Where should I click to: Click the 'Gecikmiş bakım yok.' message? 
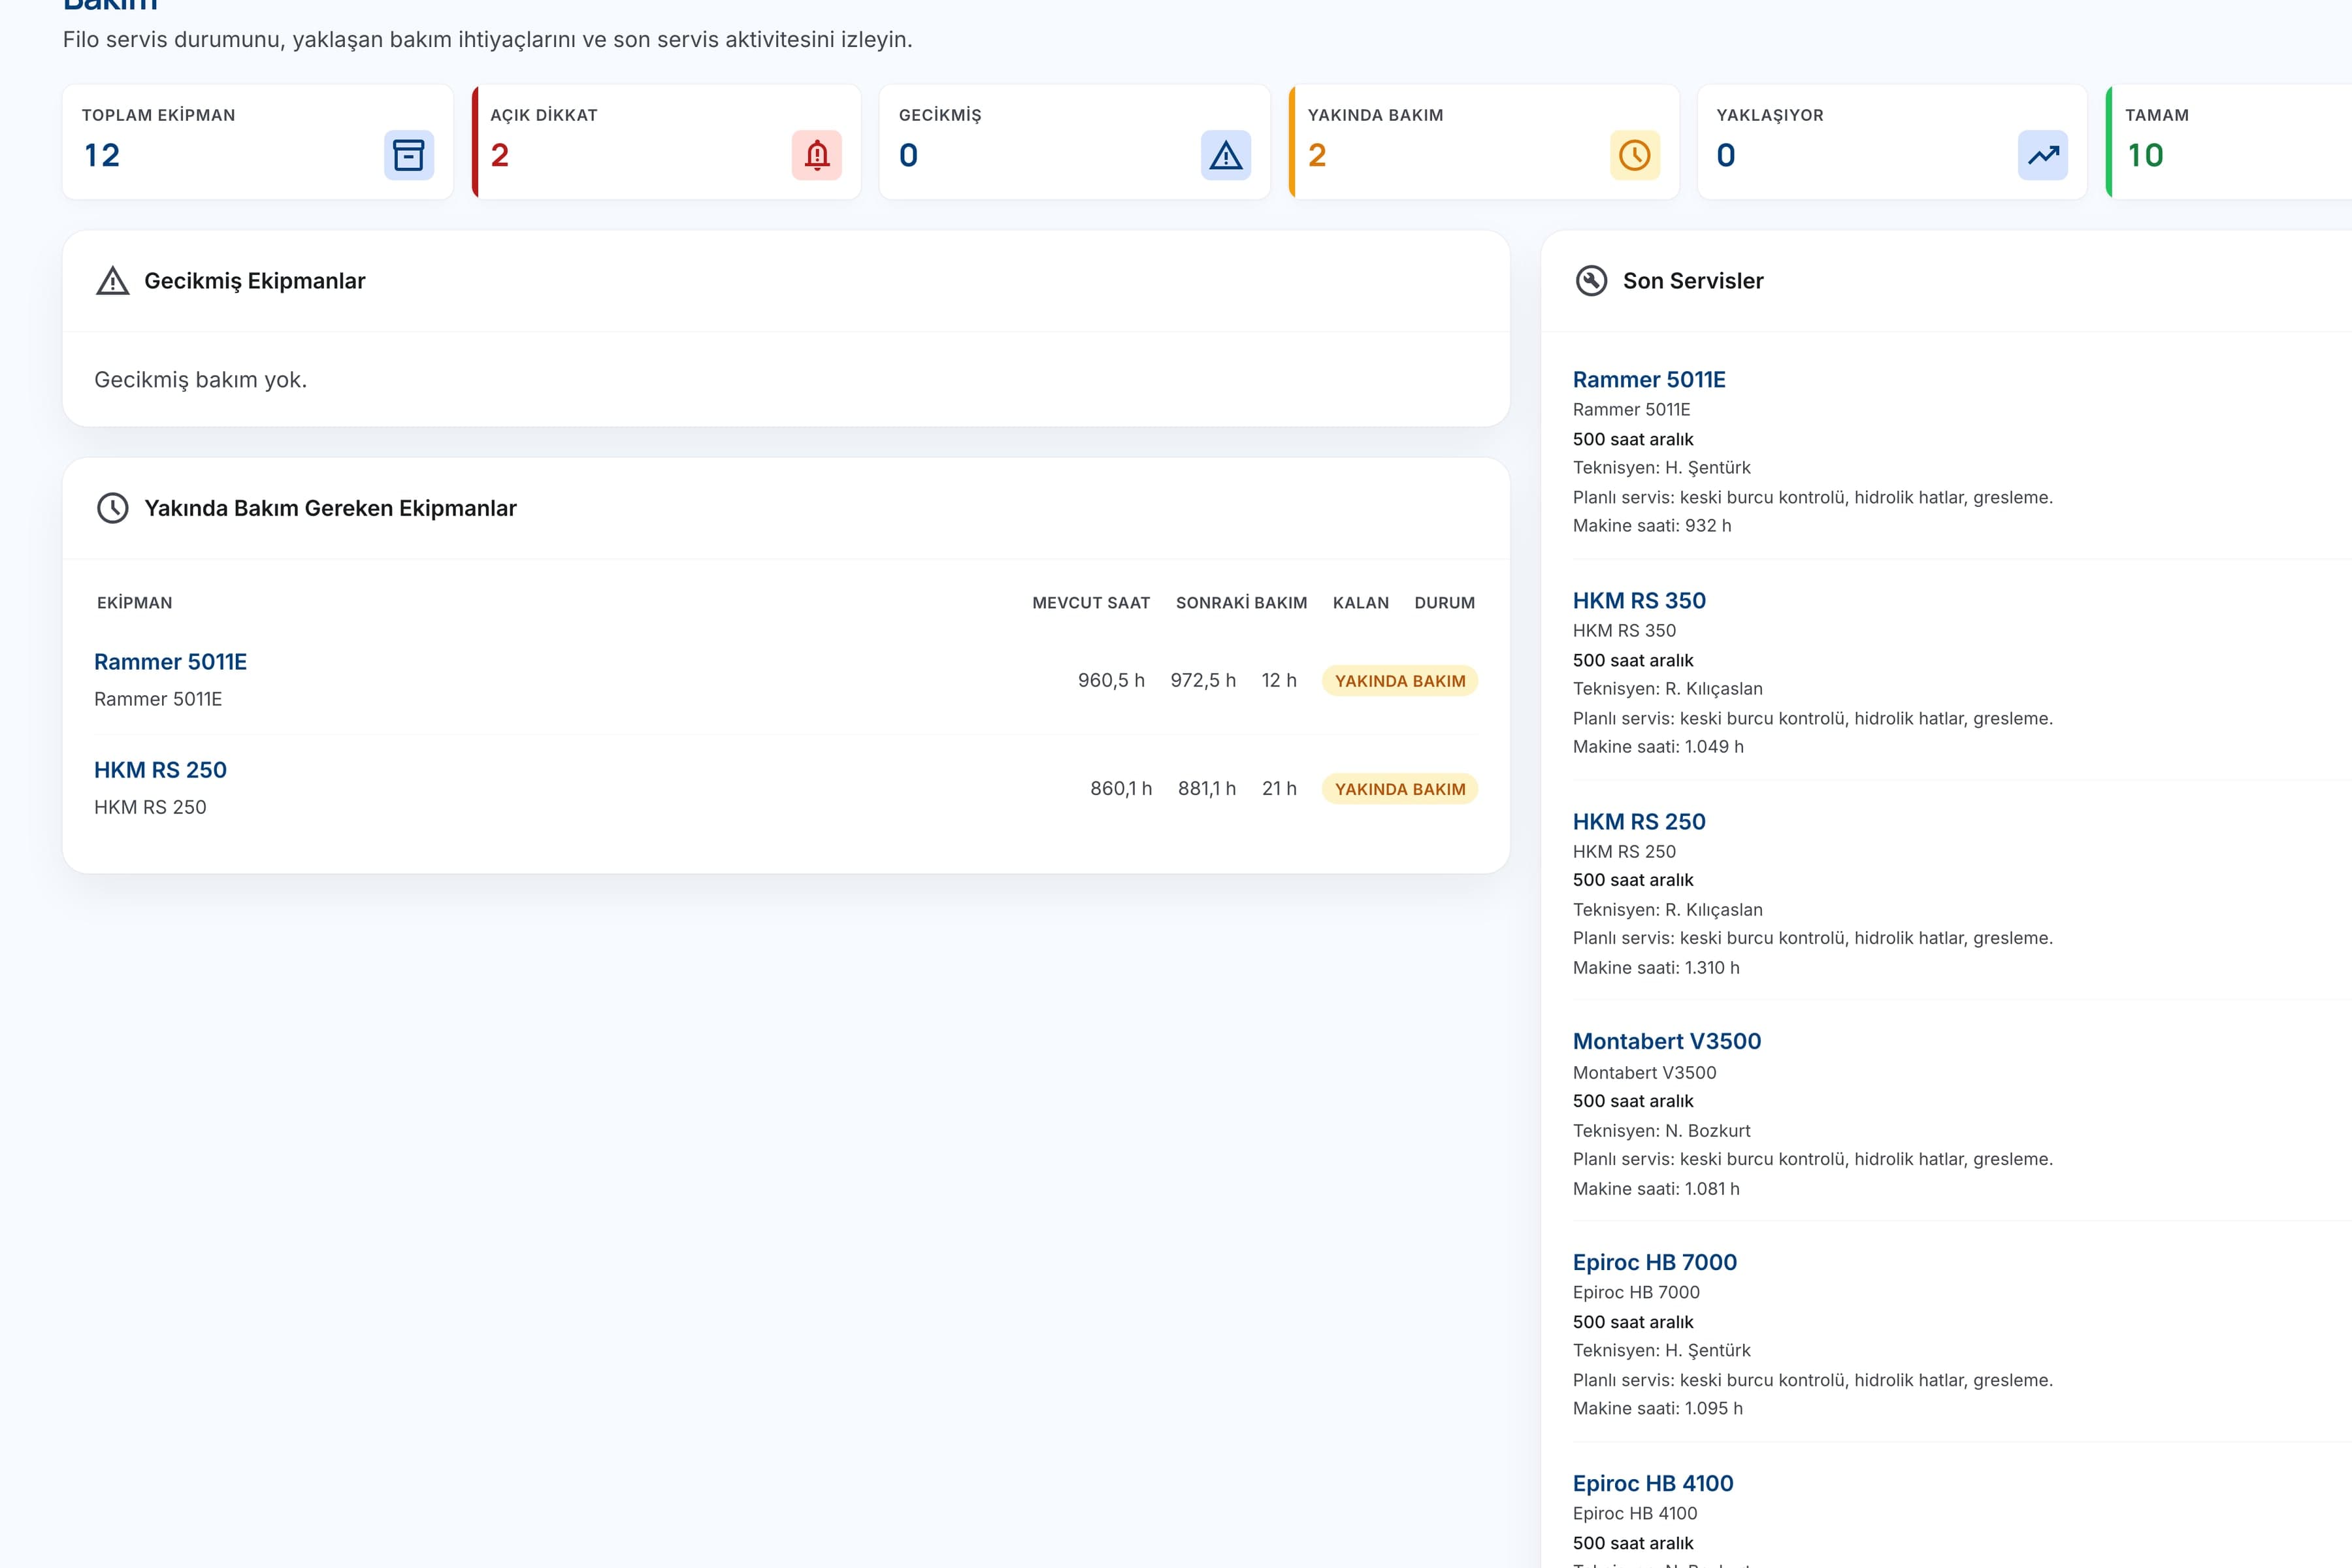(200, 380)
